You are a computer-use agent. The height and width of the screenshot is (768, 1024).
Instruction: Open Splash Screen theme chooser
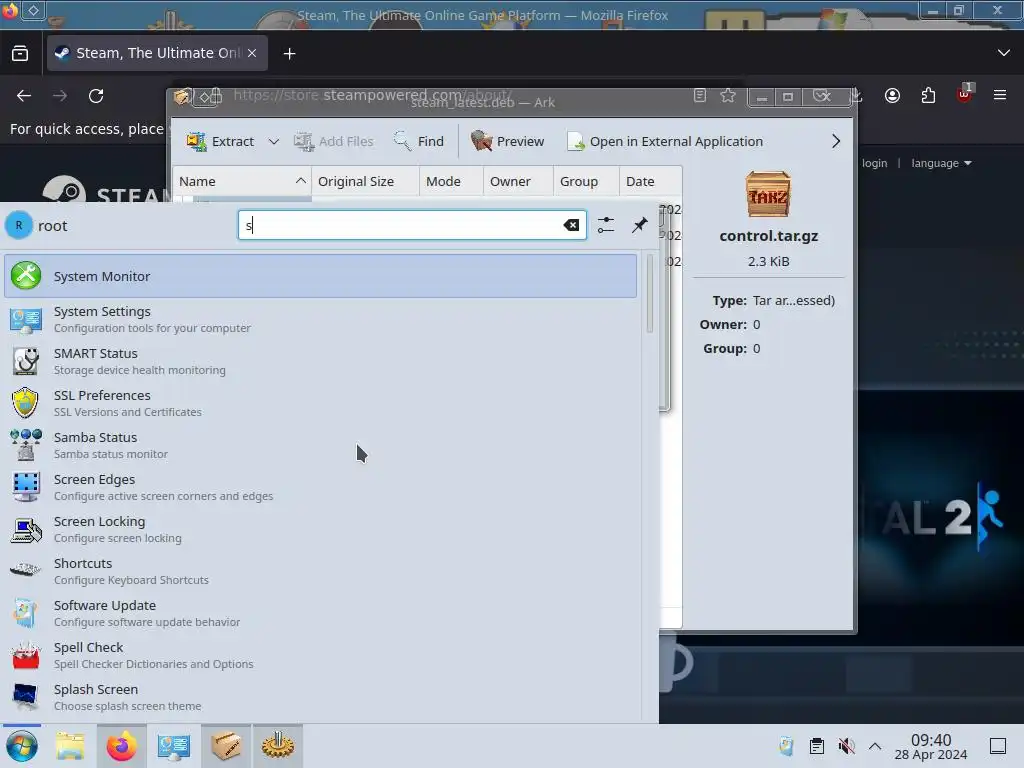[320, 697]
